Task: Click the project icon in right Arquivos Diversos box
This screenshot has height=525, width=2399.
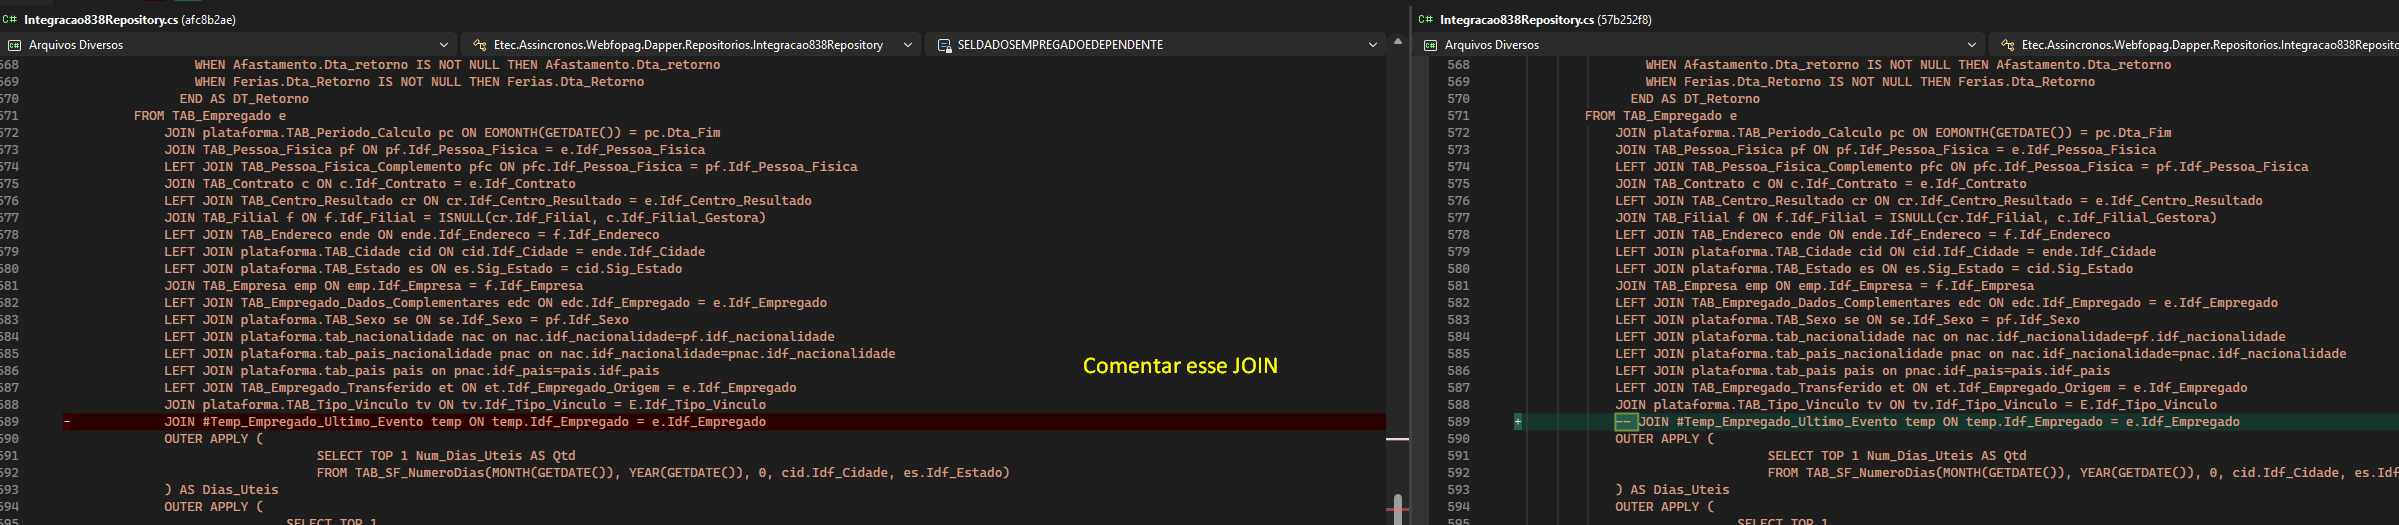Action: coord(1430,45)
